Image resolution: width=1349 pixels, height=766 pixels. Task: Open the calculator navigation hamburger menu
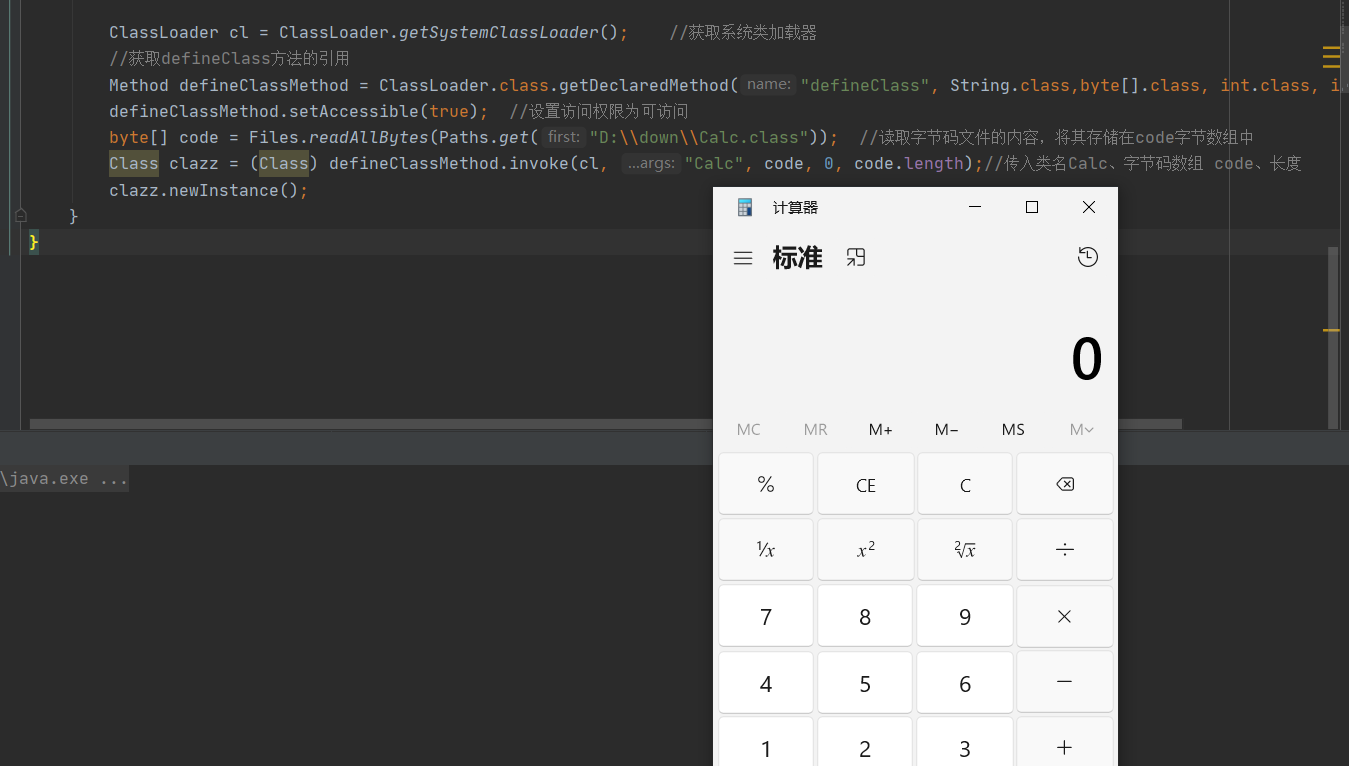click(742, 258)
